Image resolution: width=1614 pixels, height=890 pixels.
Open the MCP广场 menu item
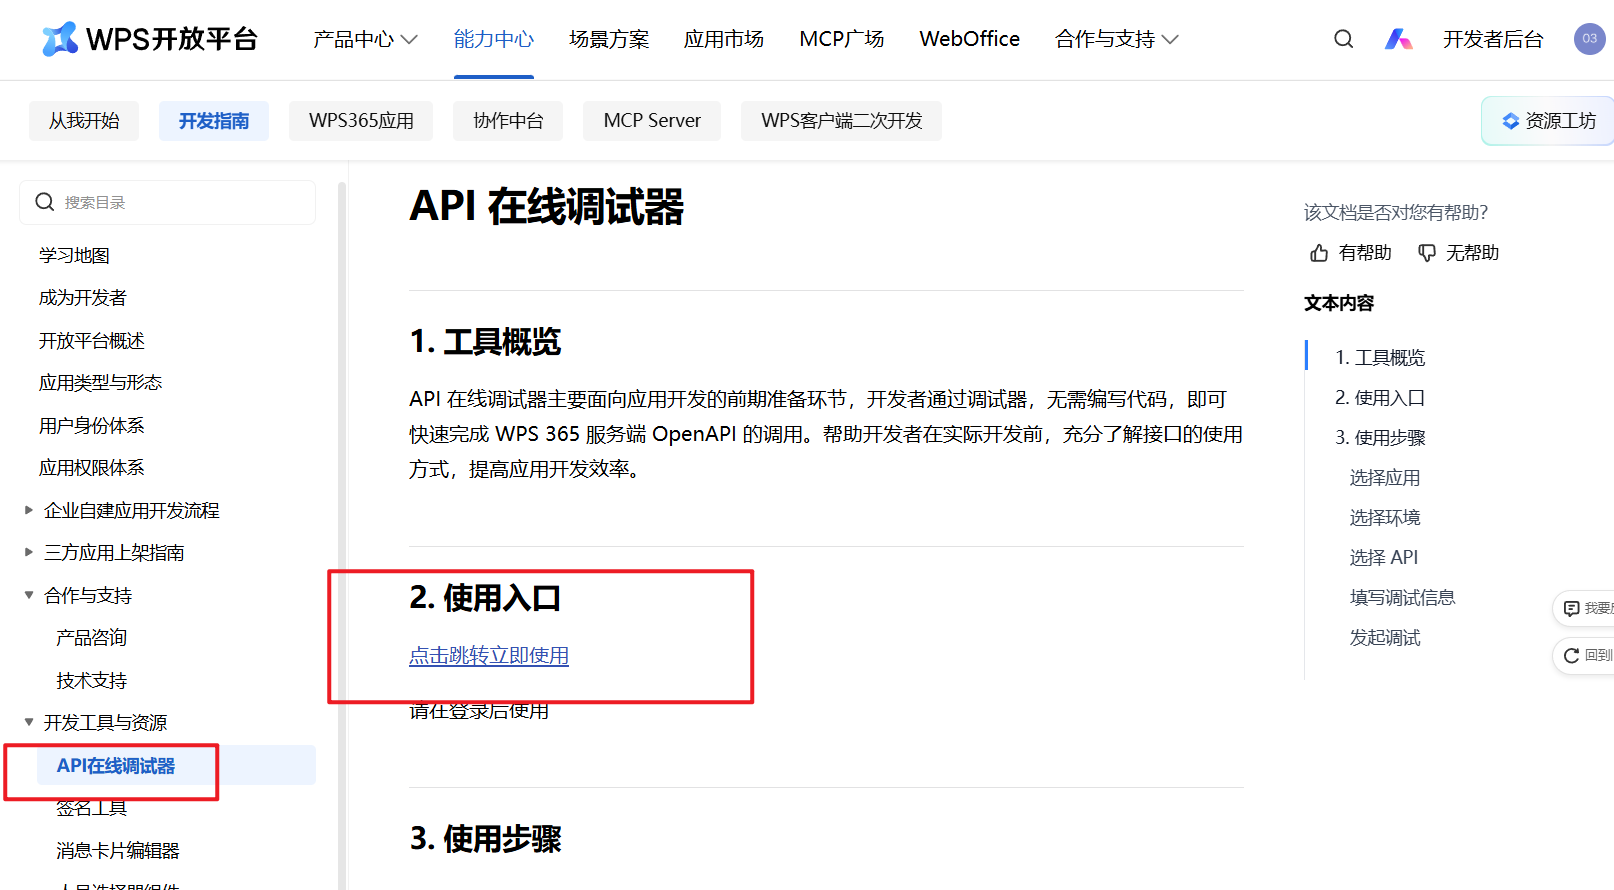[x=842, y=39]
